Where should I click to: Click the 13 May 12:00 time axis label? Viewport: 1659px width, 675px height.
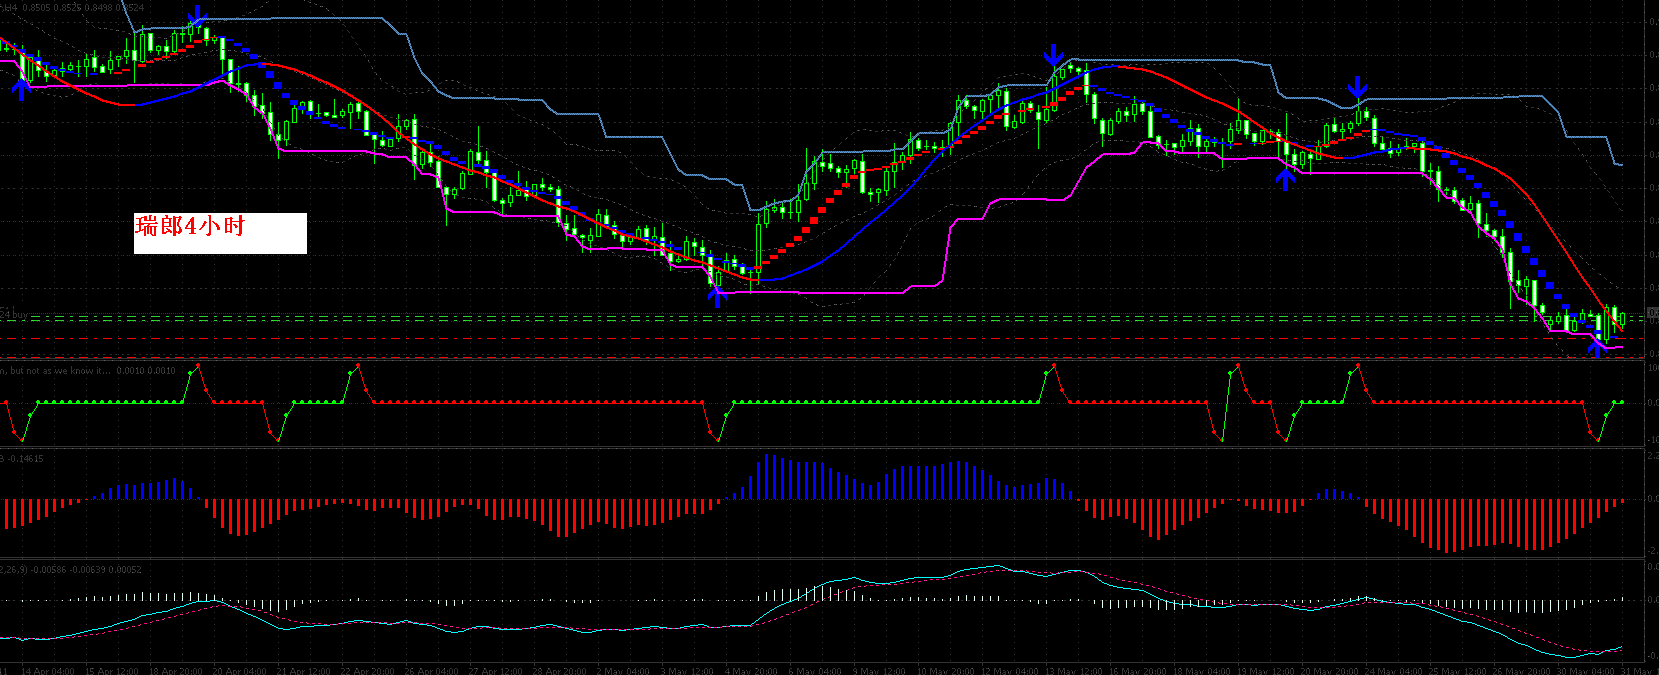click(x=1074, y=671)
